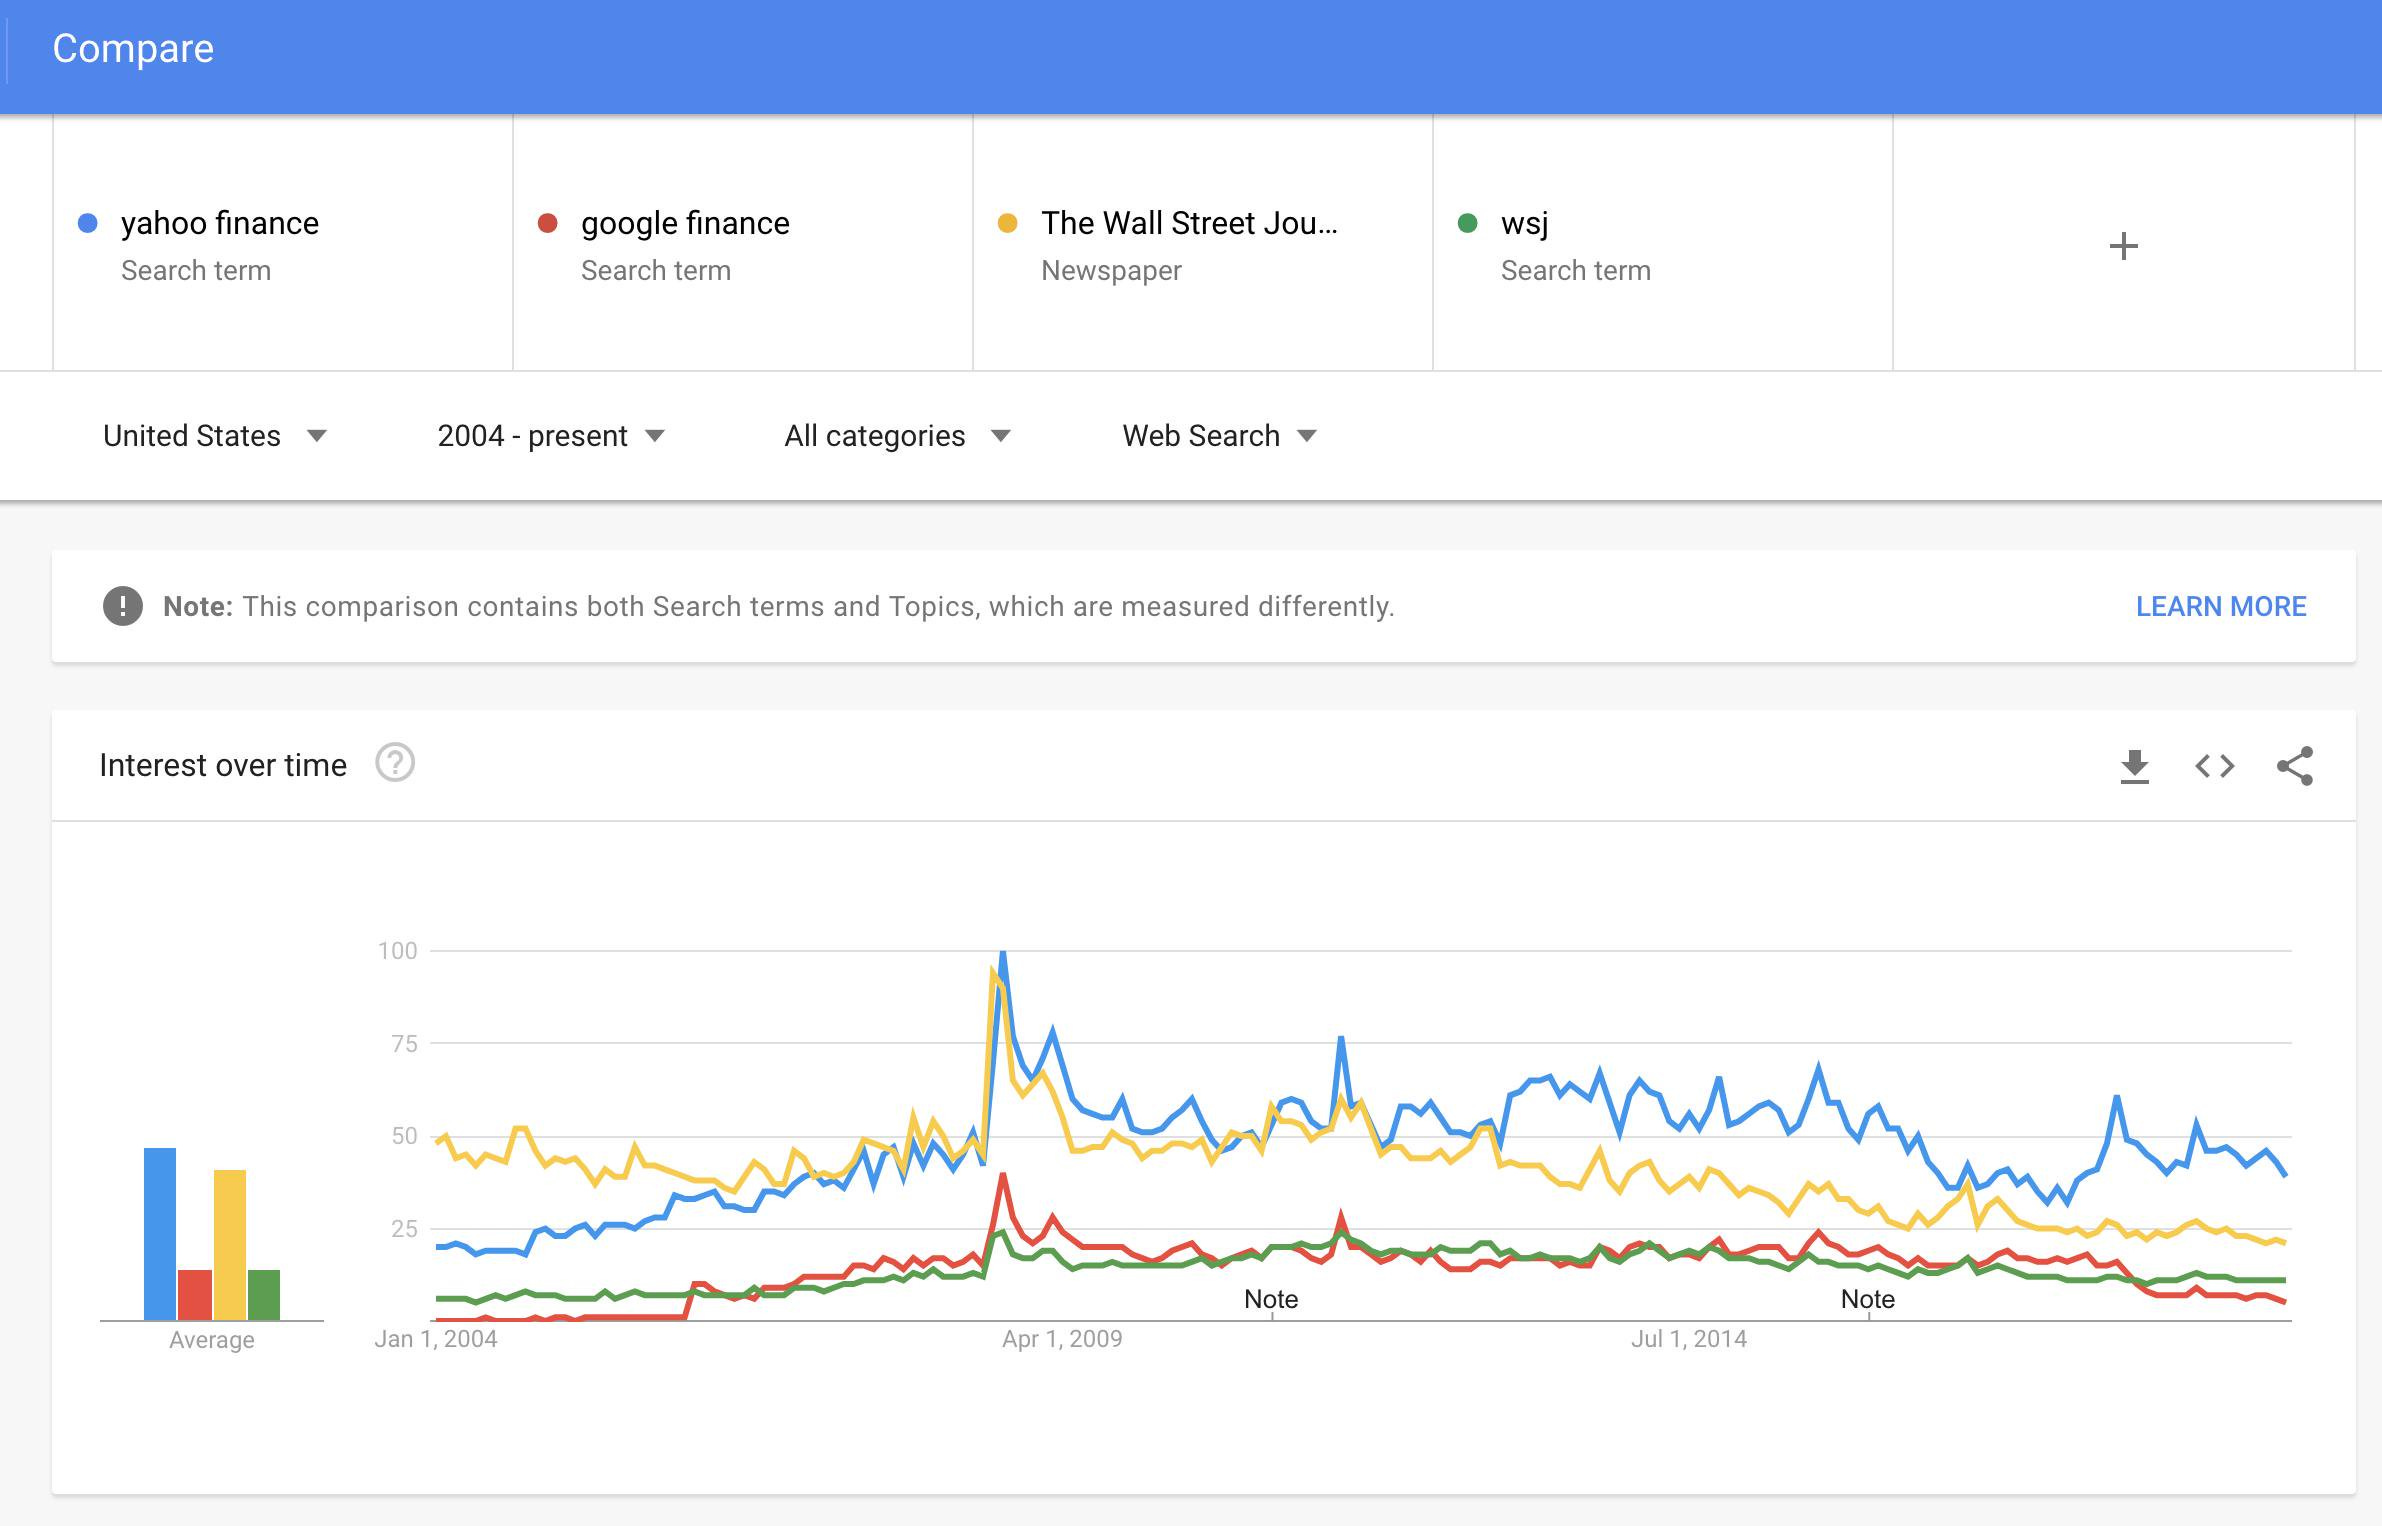Click the Search term label under wsj

coord(1575,271)
